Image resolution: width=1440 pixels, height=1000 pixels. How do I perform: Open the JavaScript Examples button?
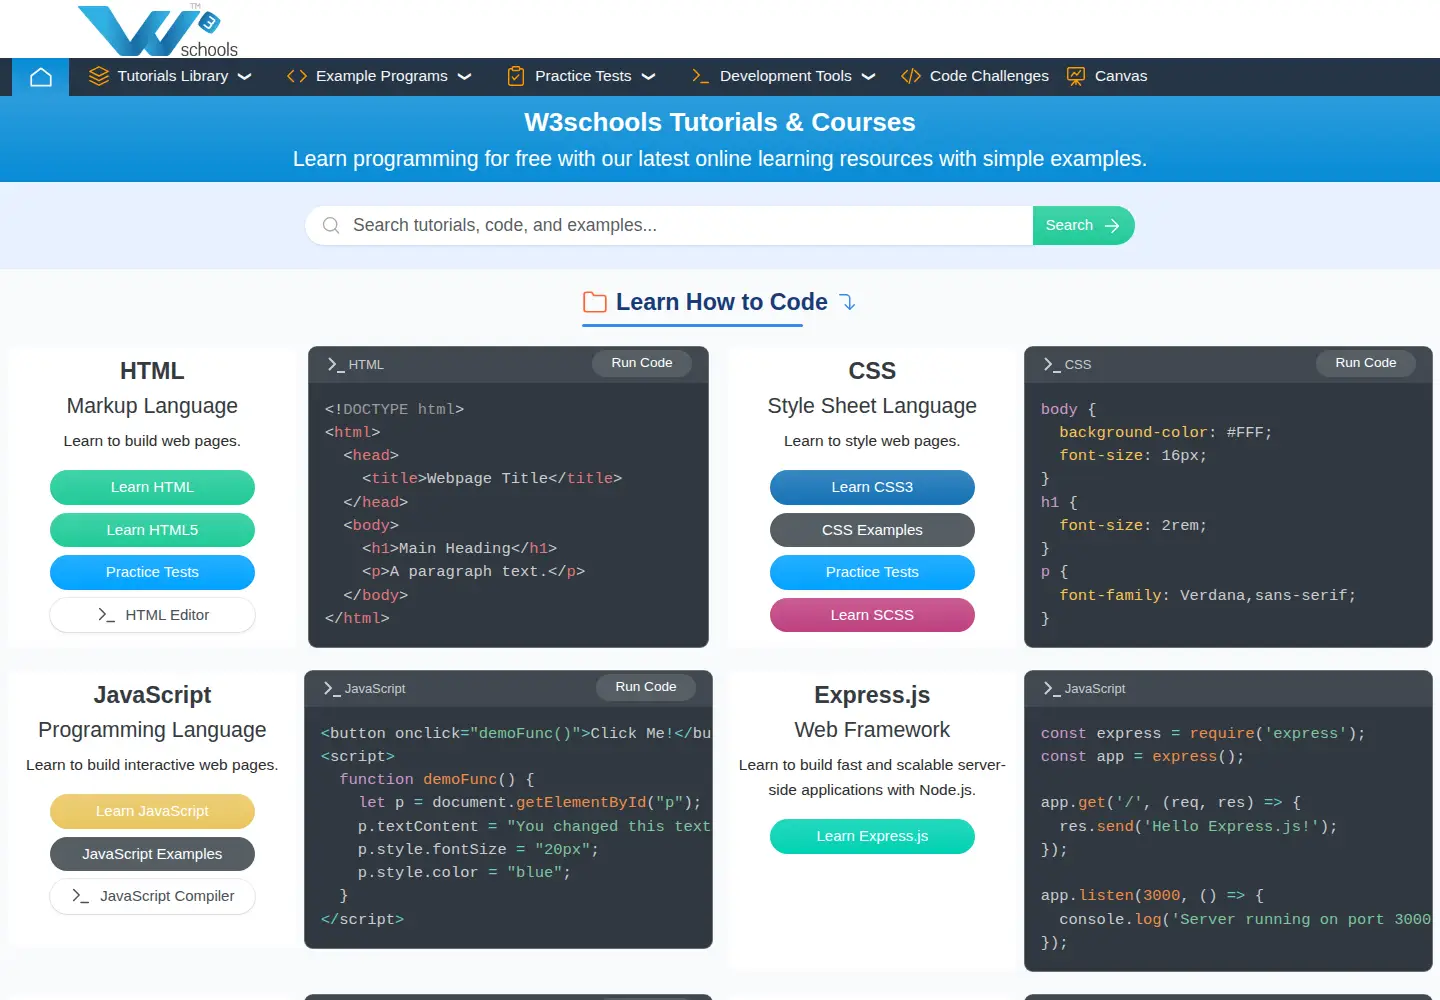pyautogui.click(x=152, y=854)
